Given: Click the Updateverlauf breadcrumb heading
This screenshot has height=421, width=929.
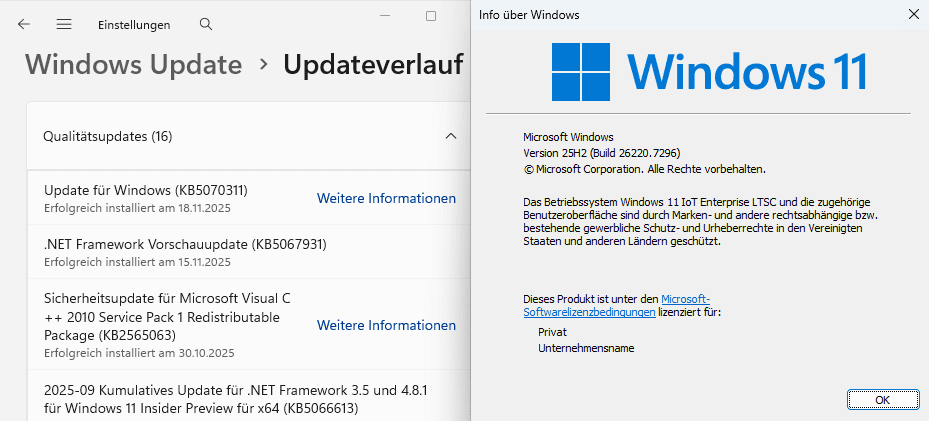Looking at the screenshot, I should [373, 64].
